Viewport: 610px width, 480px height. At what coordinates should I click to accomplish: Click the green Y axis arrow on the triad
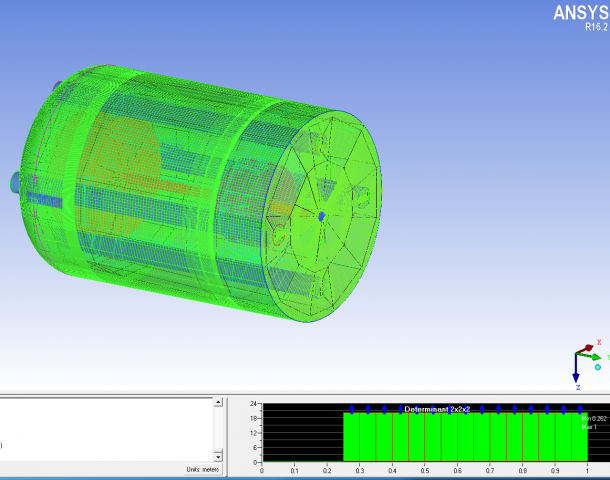click(597, 356)
